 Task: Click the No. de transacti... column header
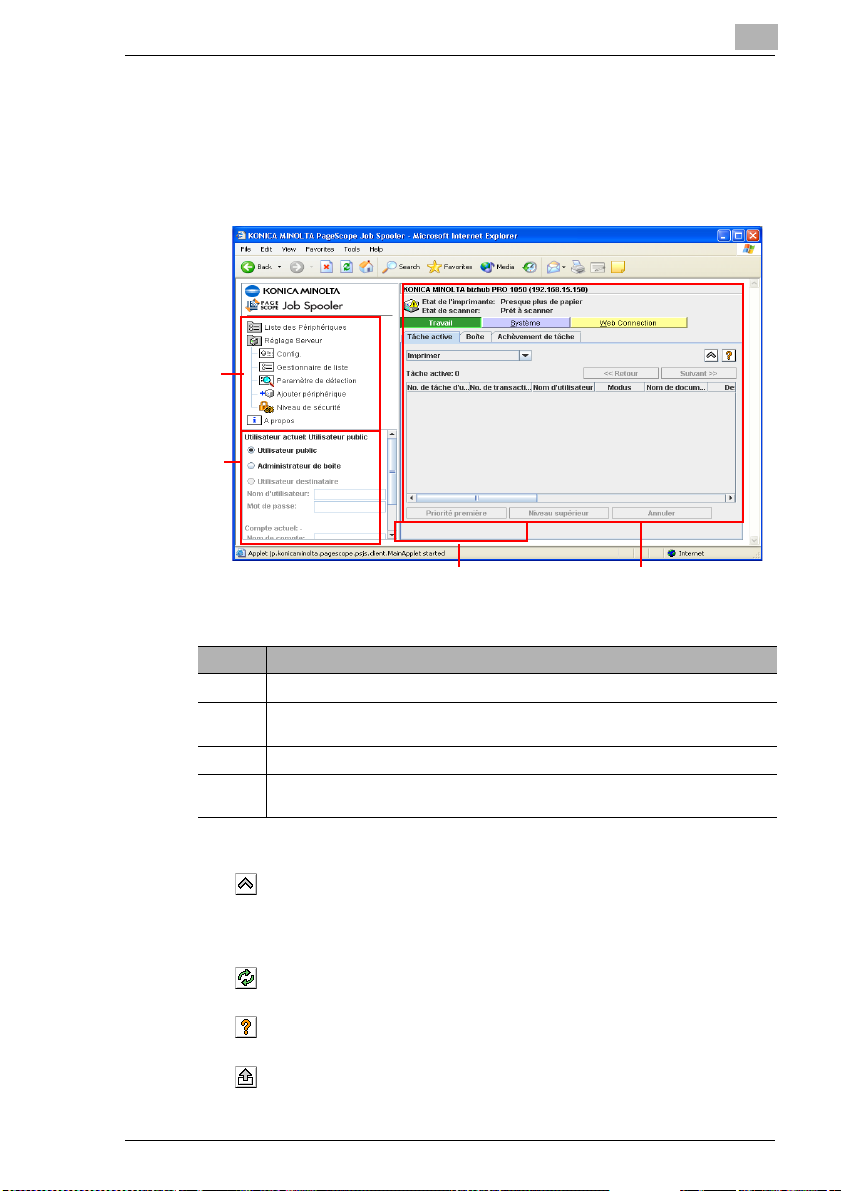click(500, 387)
